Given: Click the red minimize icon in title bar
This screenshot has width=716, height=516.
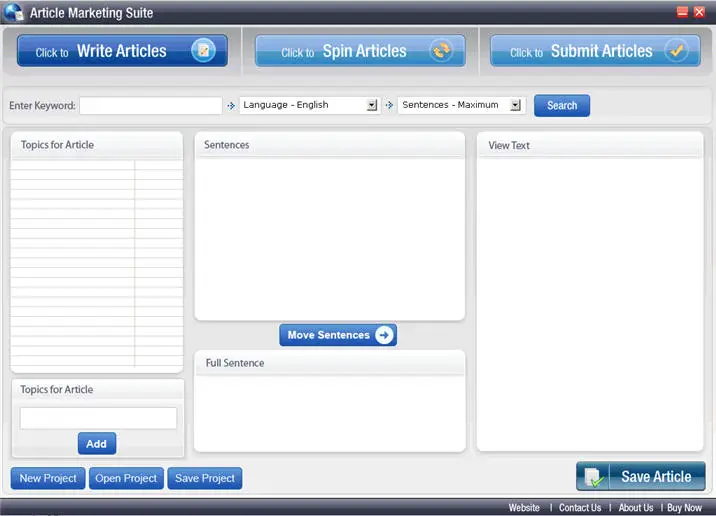Looking at the screenshot, I should click(682, 12).
